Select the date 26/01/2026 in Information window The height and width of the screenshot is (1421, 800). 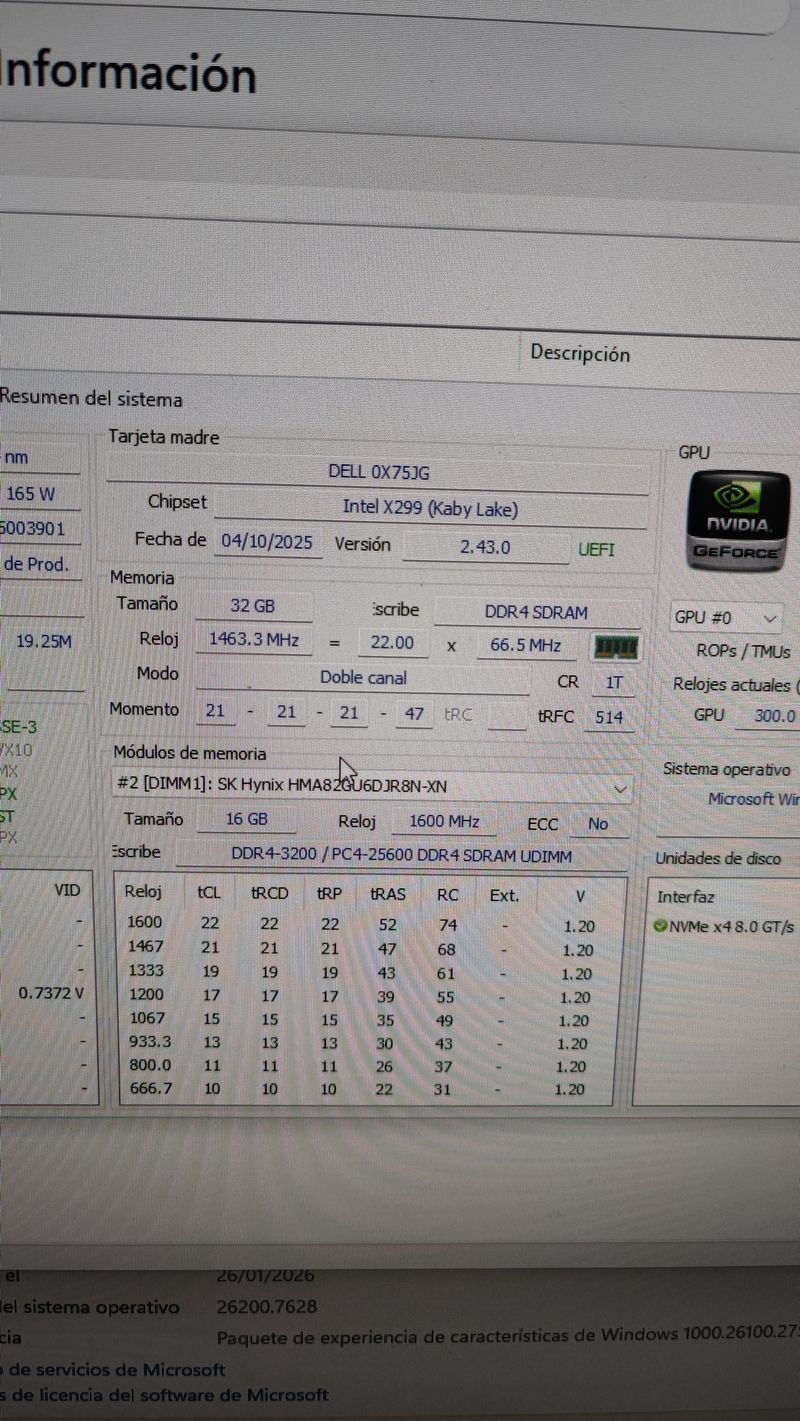[x=265, y=1276]
